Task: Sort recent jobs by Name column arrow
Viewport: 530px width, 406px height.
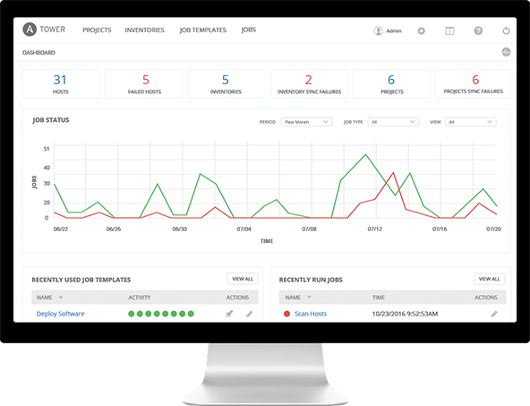Action: click(309, 297)
